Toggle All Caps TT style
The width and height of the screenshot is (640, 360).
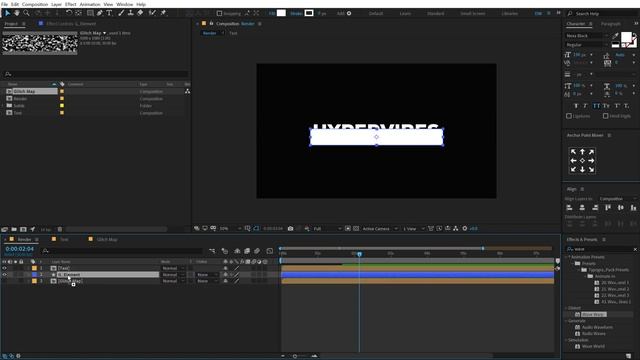596,106
